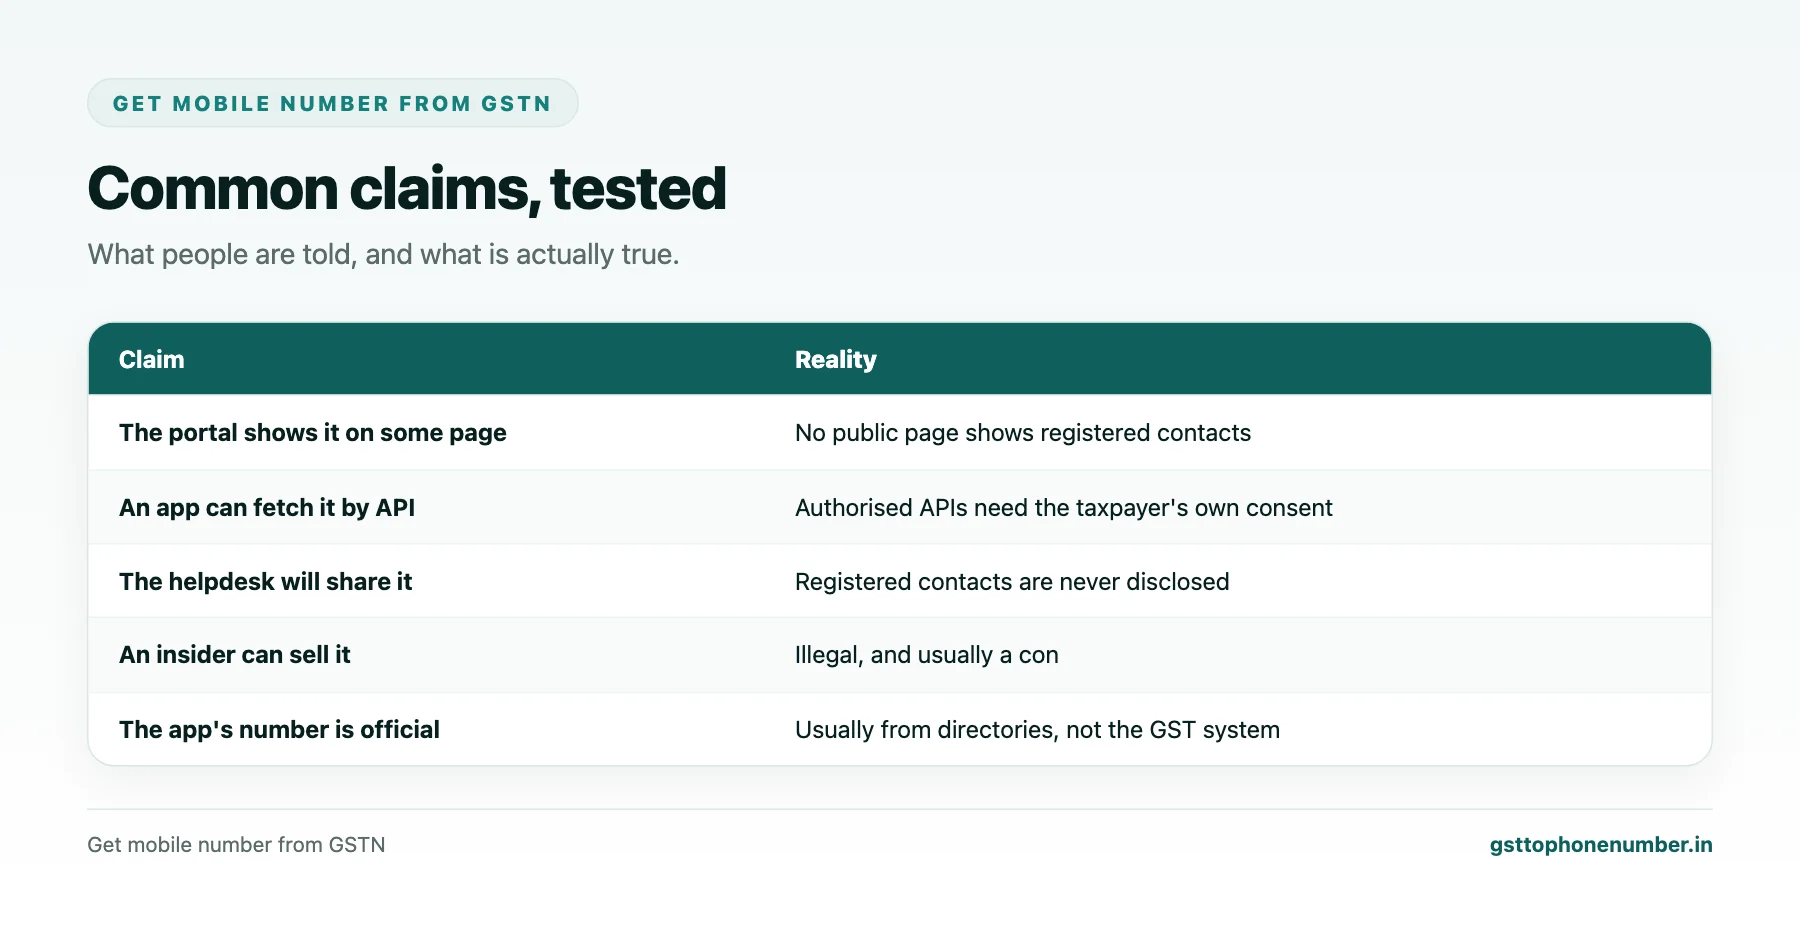
Task: Select the subtitle 'What people are told, and what is actually true.'
Action: coord(383,254)
